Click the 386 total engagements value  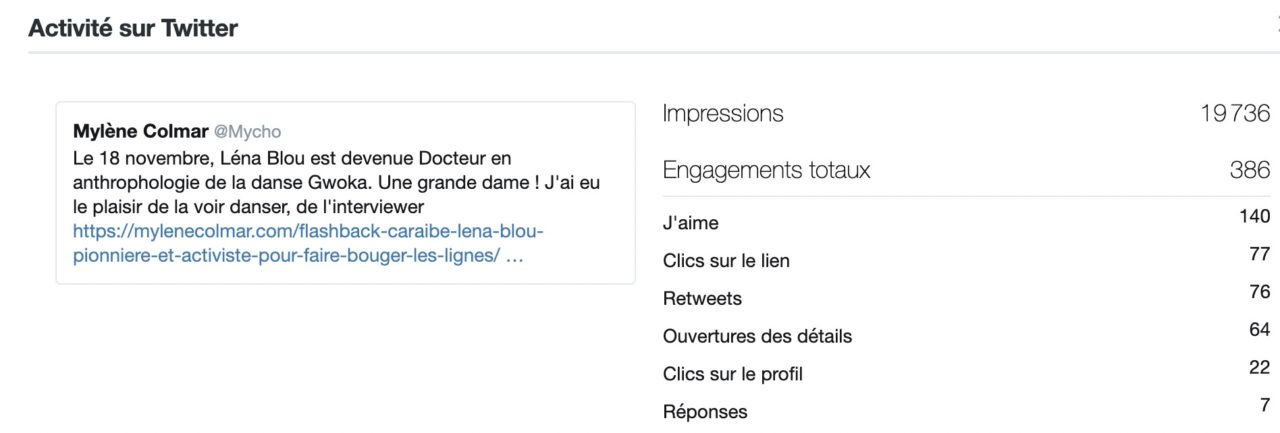pos(1250,170)
